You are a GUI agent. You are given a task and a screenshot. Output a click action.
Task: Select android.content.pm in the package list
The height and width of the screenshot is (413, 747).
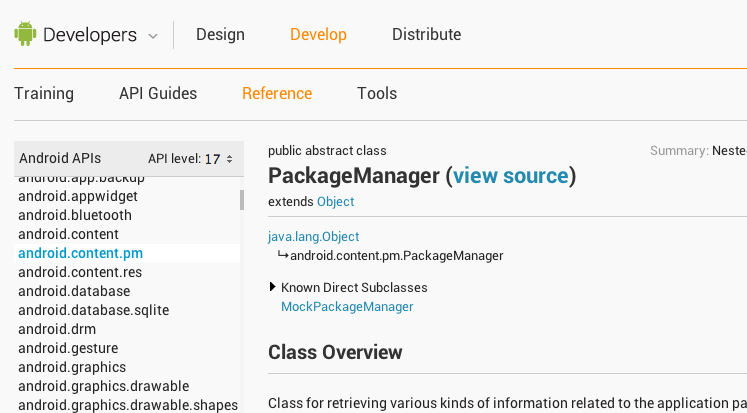click(x=80, y=253)
